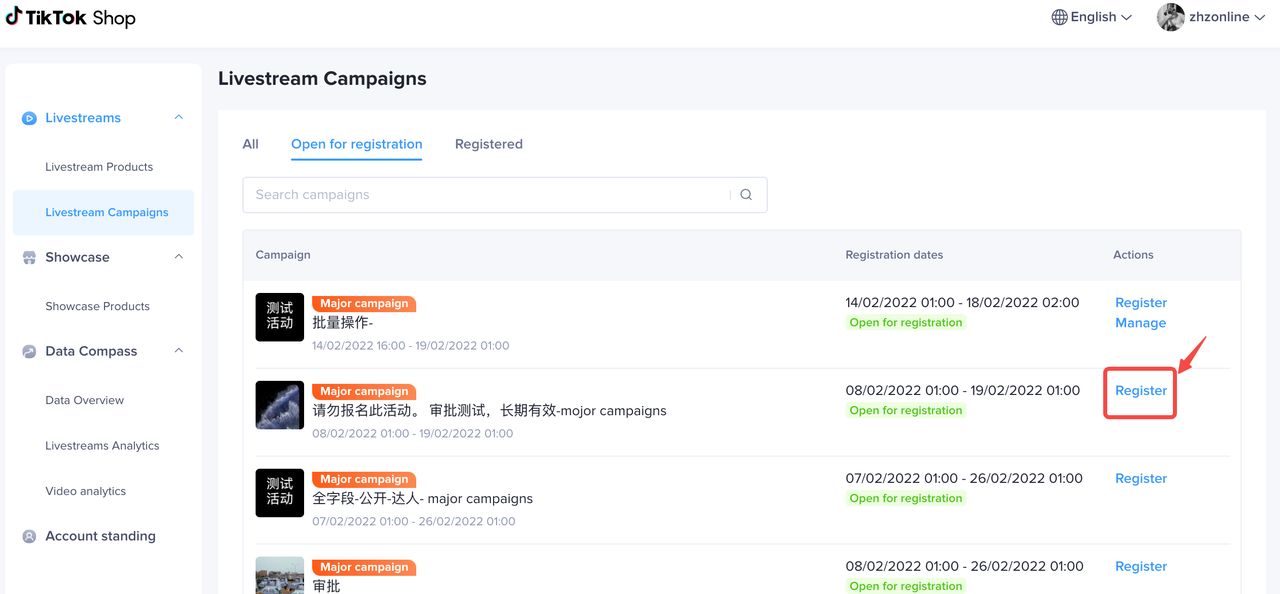Click the zhzonline profile avatar

(1170, 17)
